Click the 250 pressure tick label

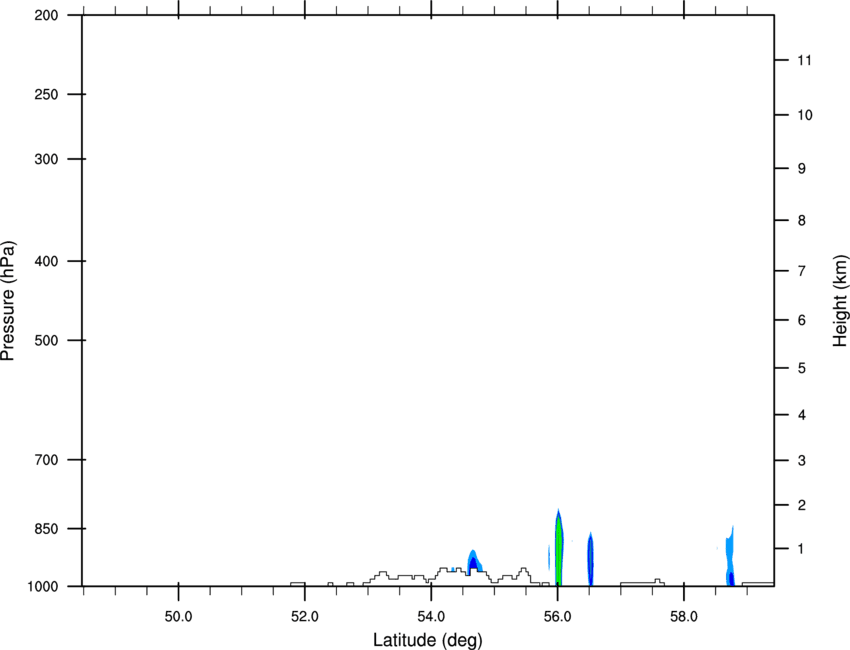[x=46, y=94]
